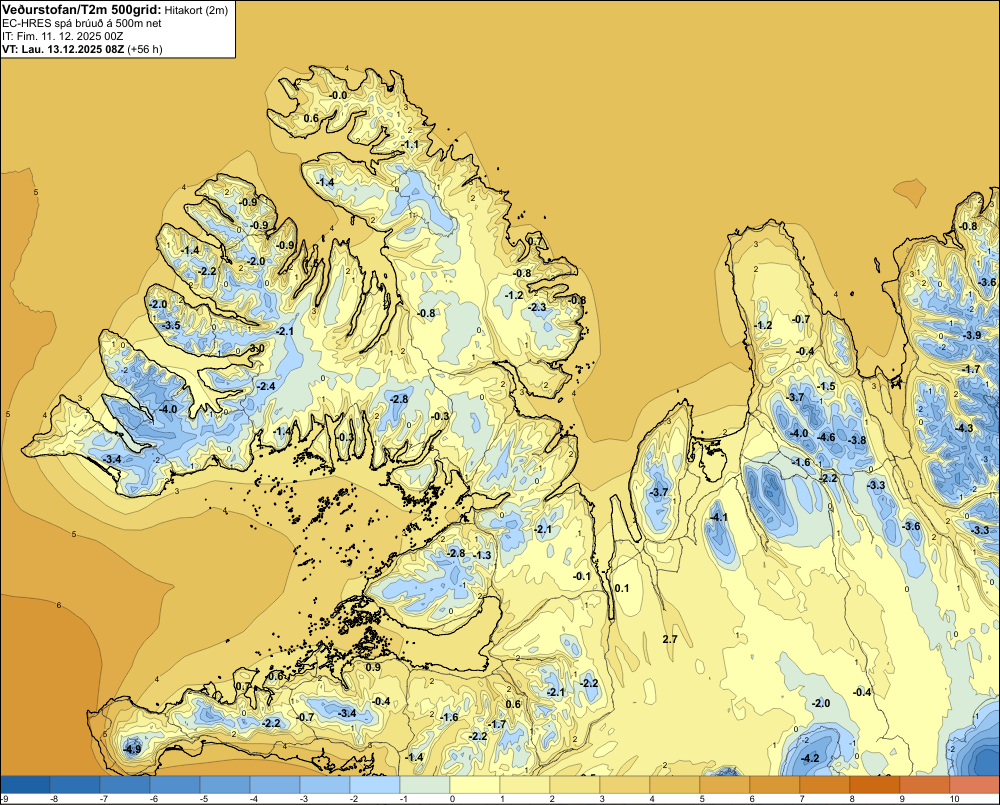
Task: Click the '0.1' temperature value
Action: 621,588
